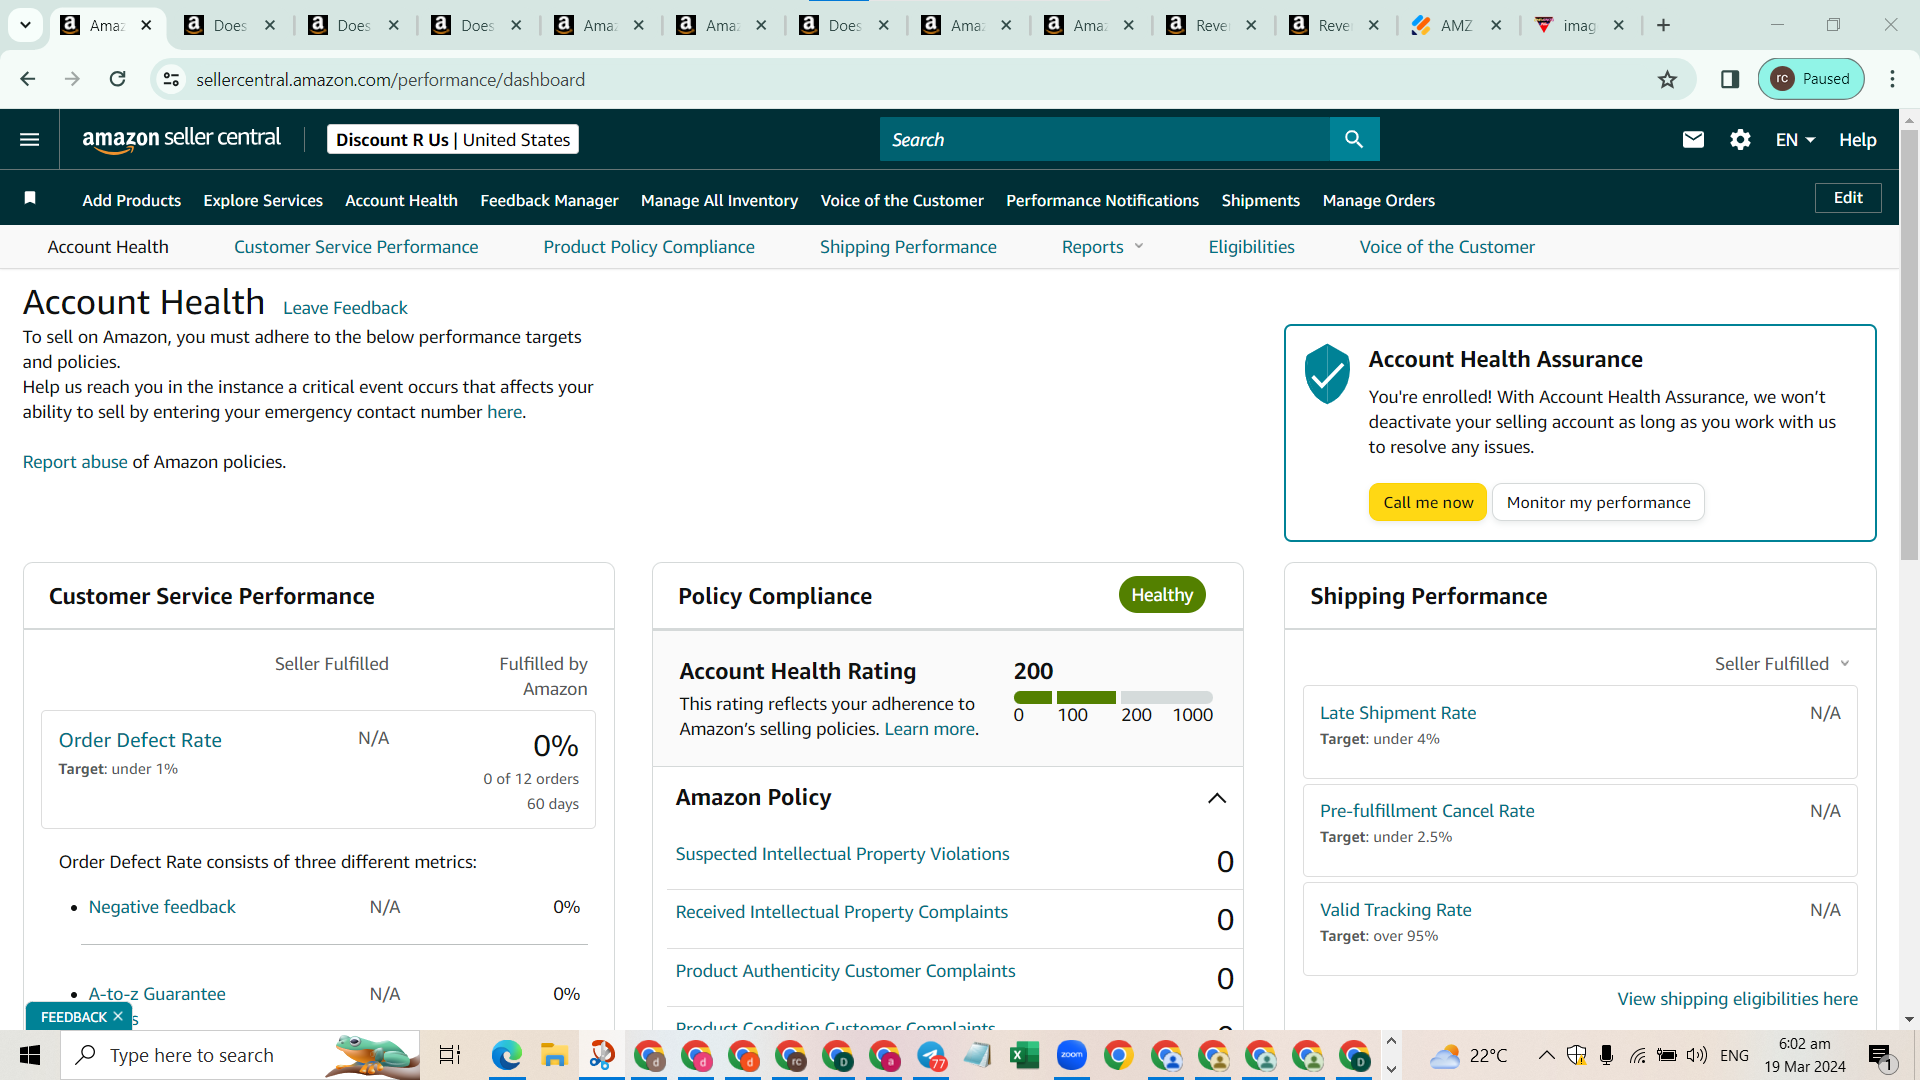This screenshot has height=1080, width=1920.
Task: View site information icon in address bar
Action: (171, 79)
